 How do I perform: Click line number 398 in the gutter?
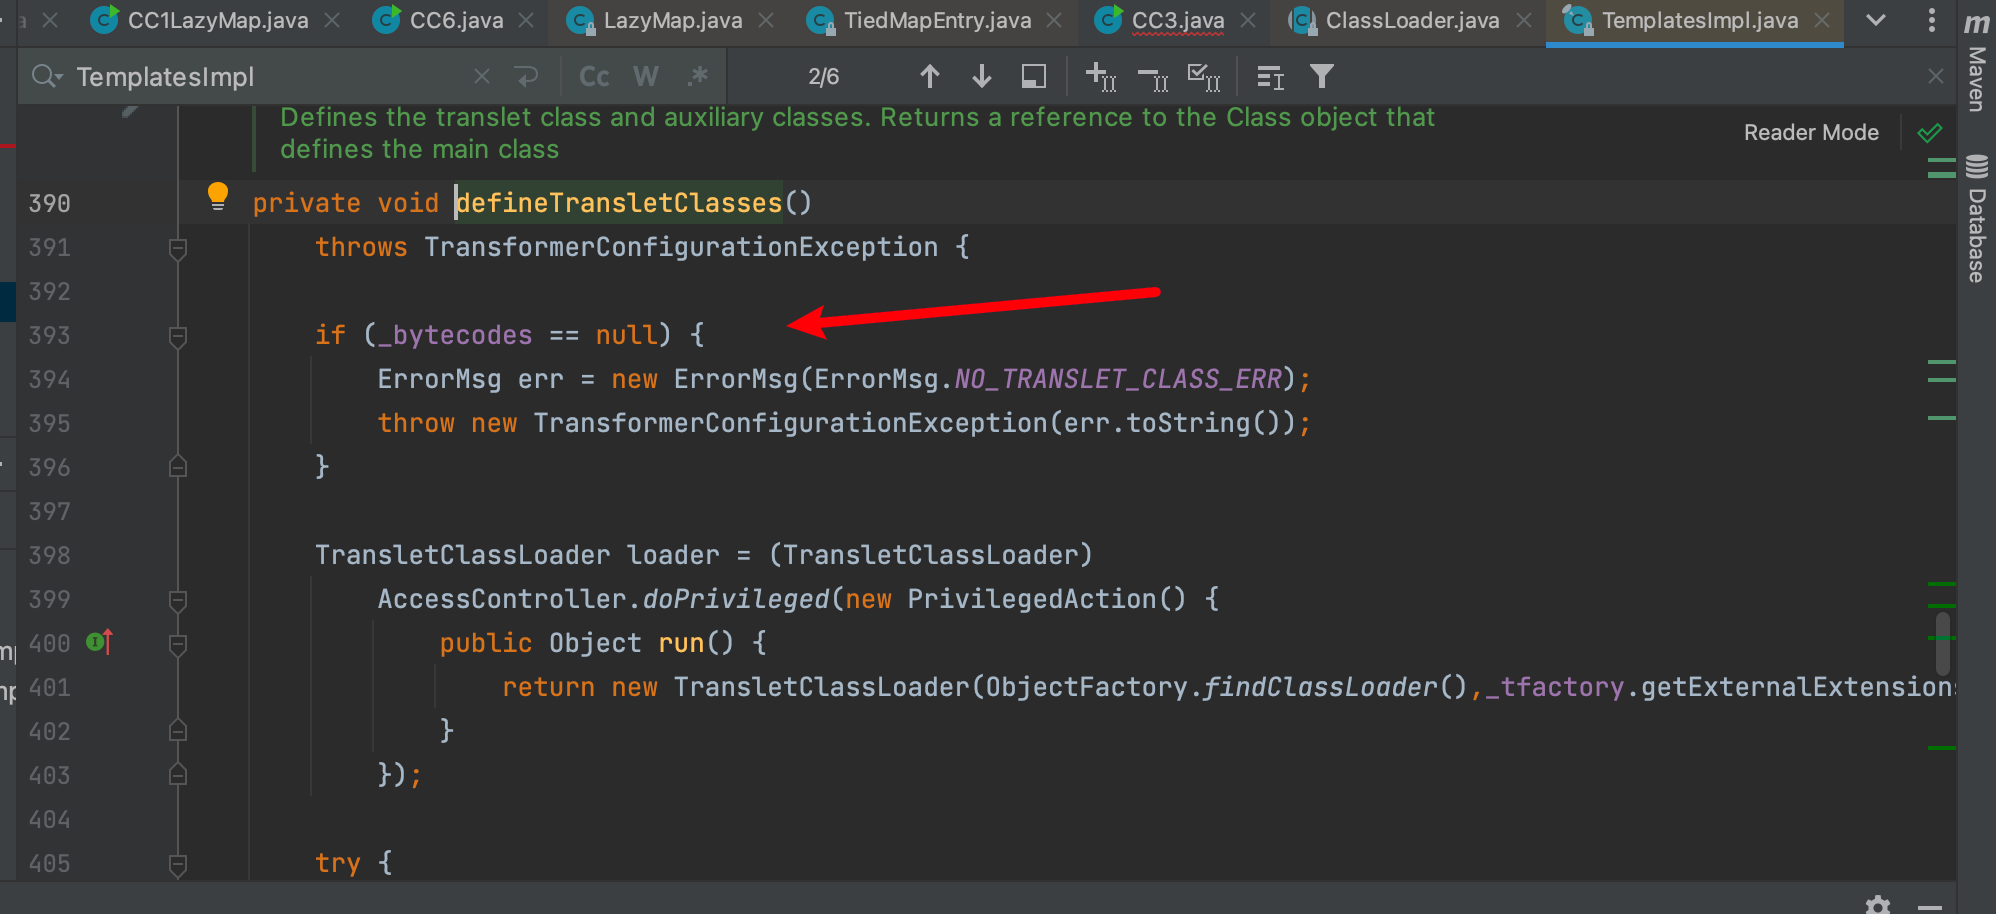50,555
